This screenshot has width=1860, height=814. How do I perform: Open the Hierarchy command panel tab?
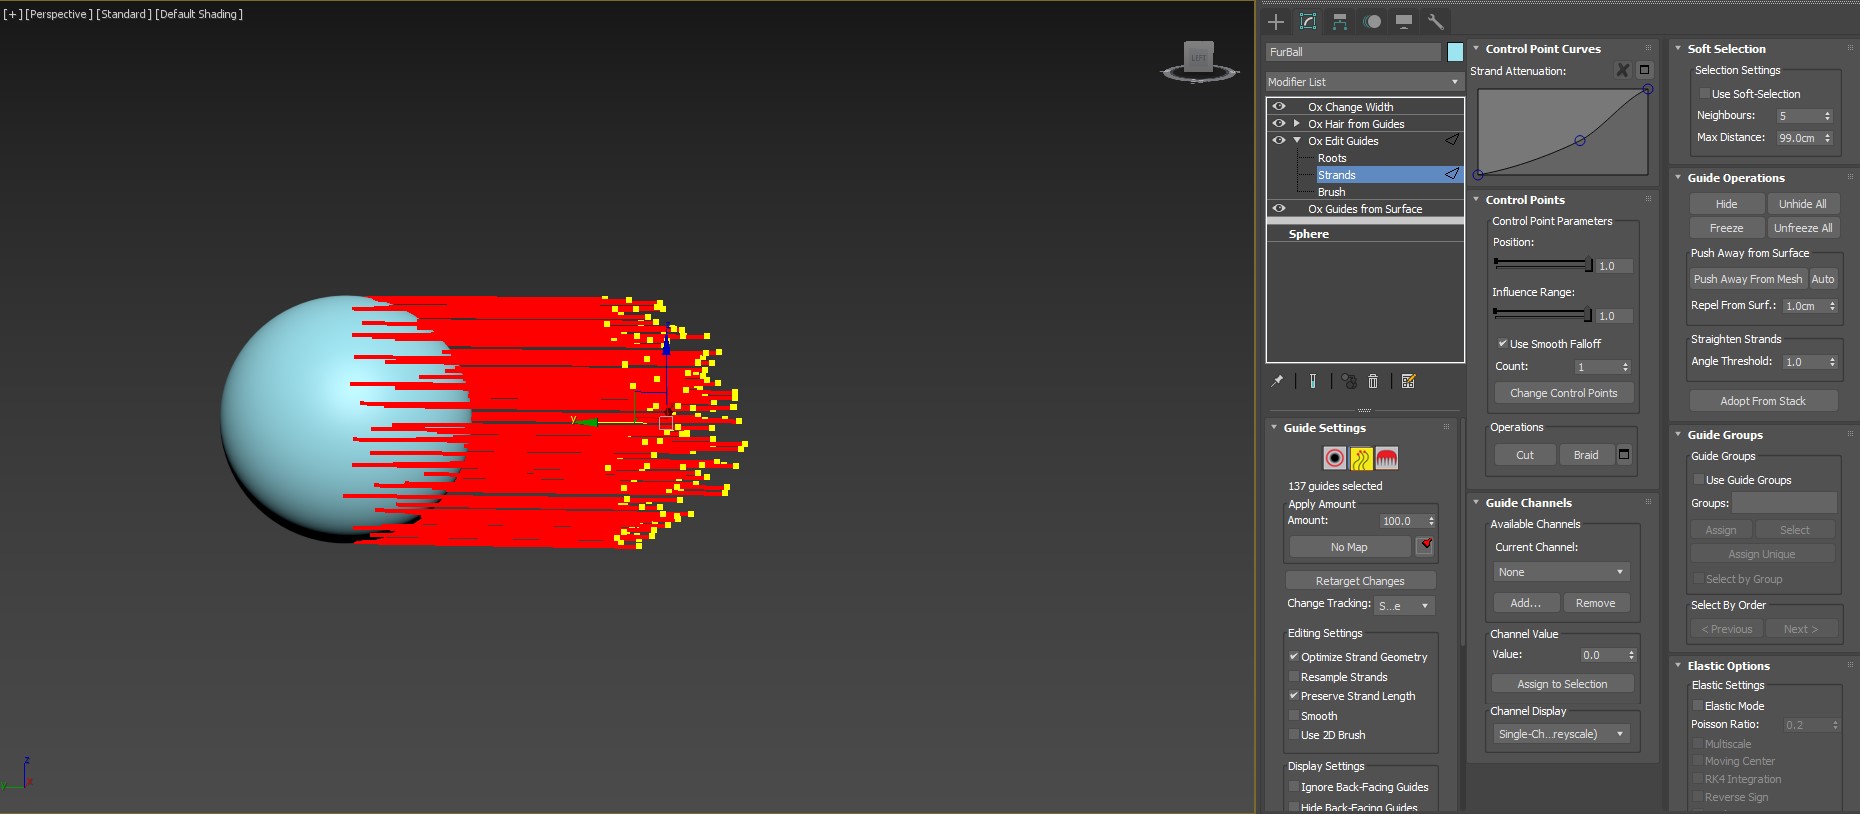click(x=1340, y=21)
